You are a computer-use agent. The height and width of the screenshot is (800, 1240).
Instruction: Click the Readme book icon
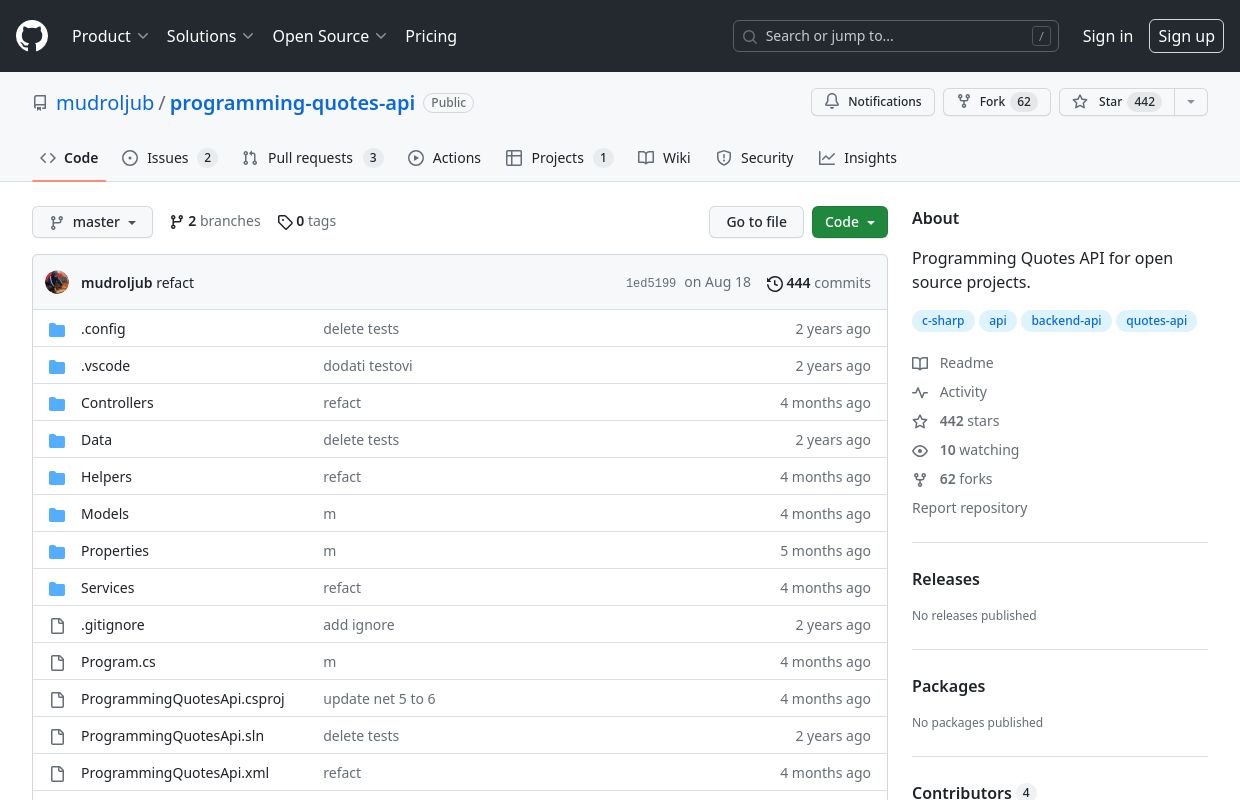[920, 363]
